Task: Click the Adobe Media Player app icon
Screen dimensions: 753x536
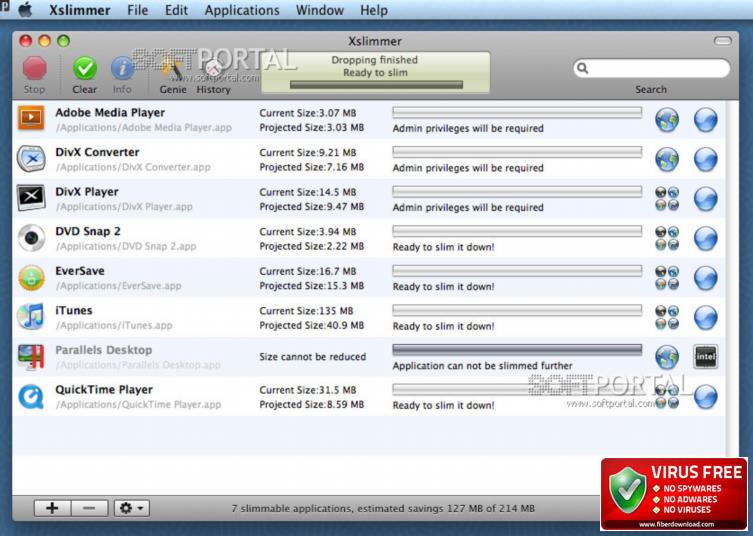Action: 31,119
